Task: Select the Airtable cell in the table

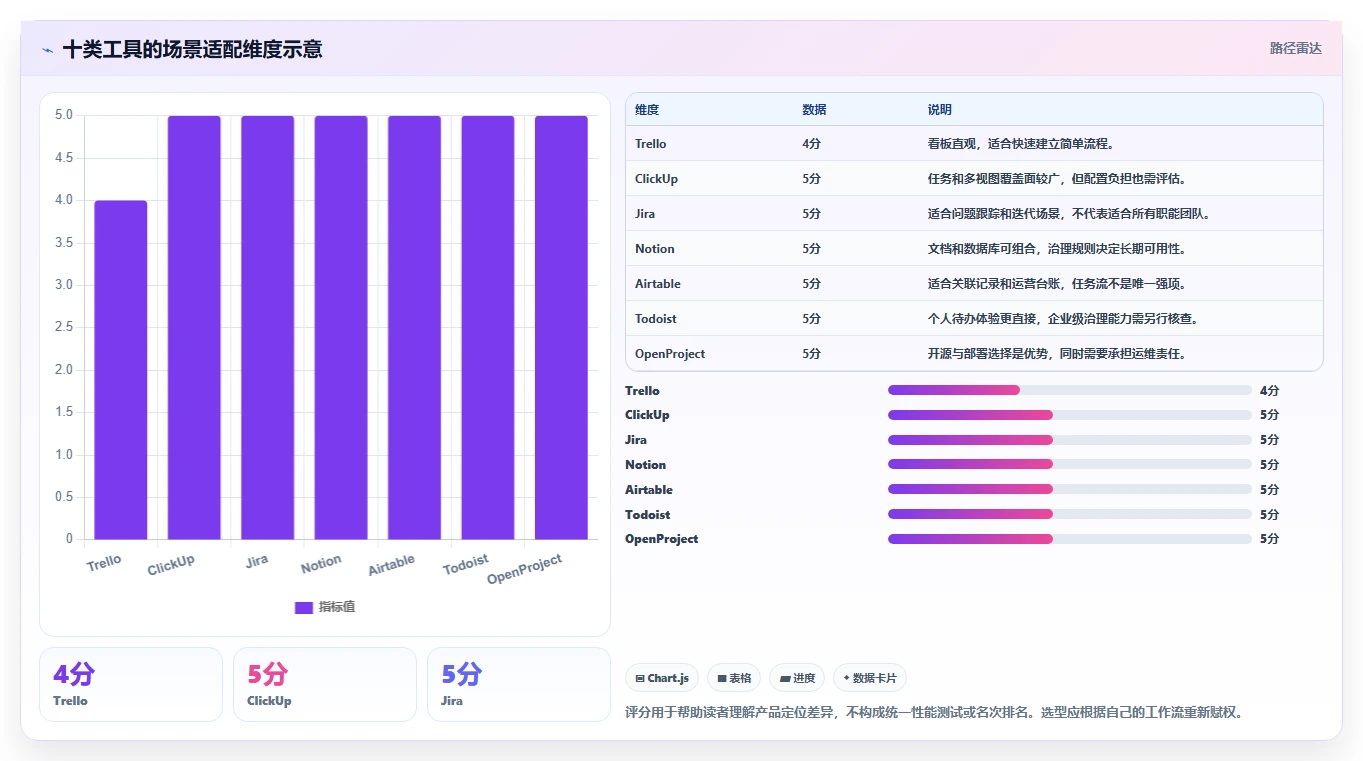Action: tap(658, 284)
